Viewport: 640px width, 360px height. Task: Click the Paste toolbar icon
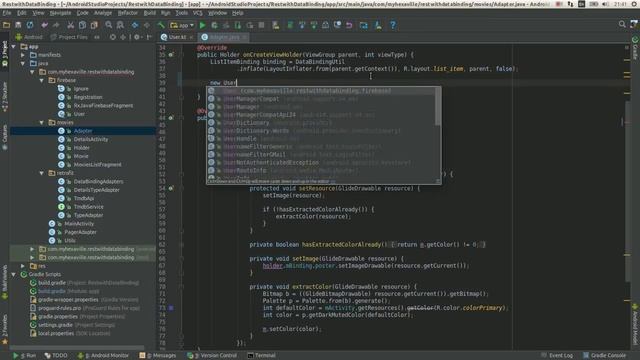click(94, 25)
